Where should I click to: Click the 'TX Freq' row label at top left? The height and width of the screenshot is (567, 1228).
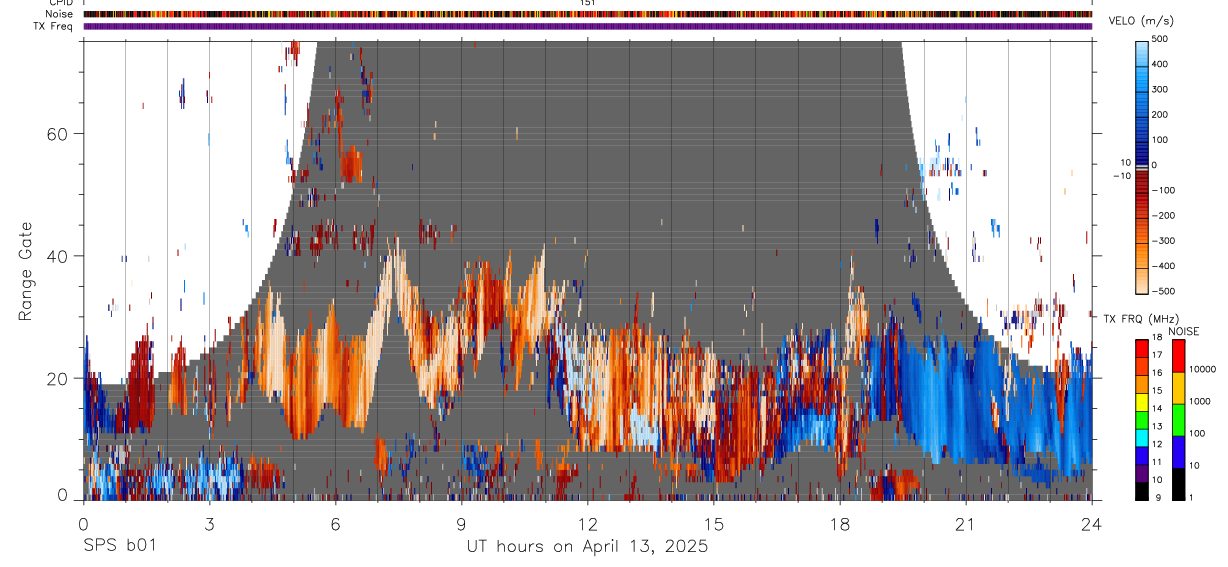pos(54,26)
